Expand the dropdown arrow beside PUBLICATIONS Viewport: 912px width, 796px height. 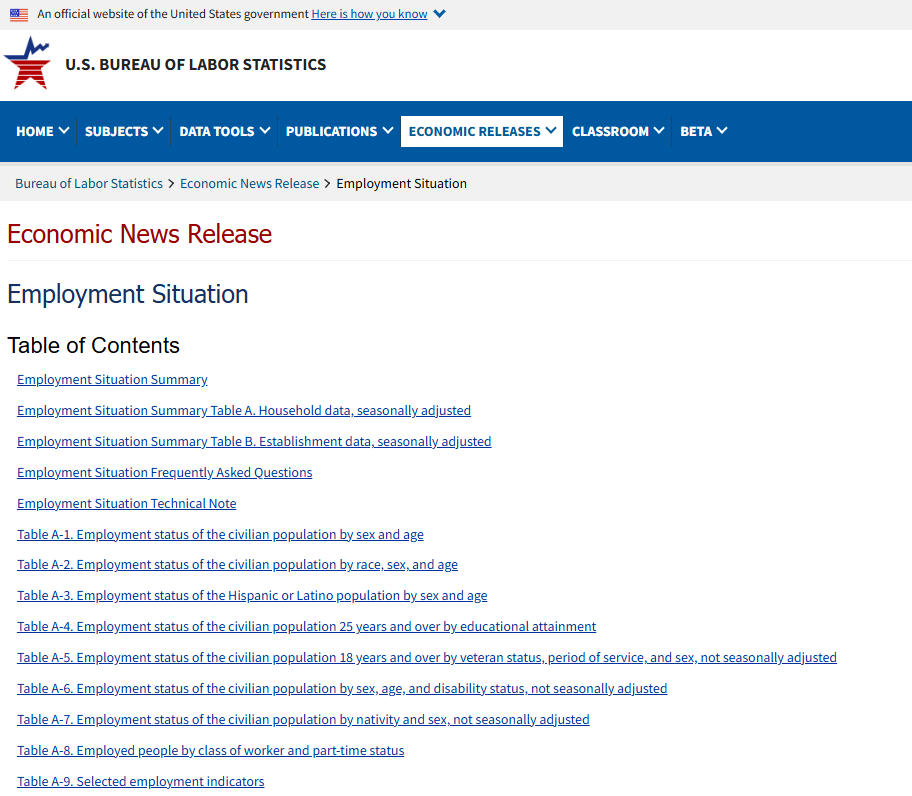[388, 131]
